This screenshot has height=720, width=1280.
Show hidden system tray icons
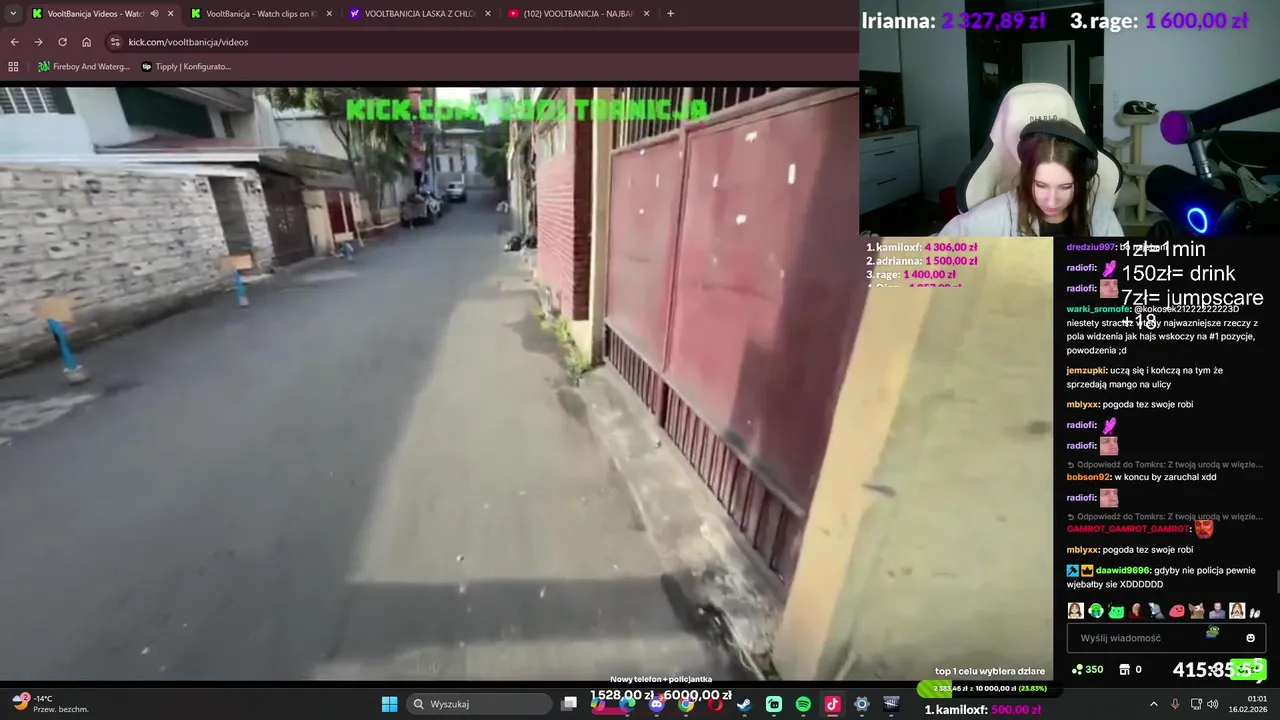click(1153, 704)
